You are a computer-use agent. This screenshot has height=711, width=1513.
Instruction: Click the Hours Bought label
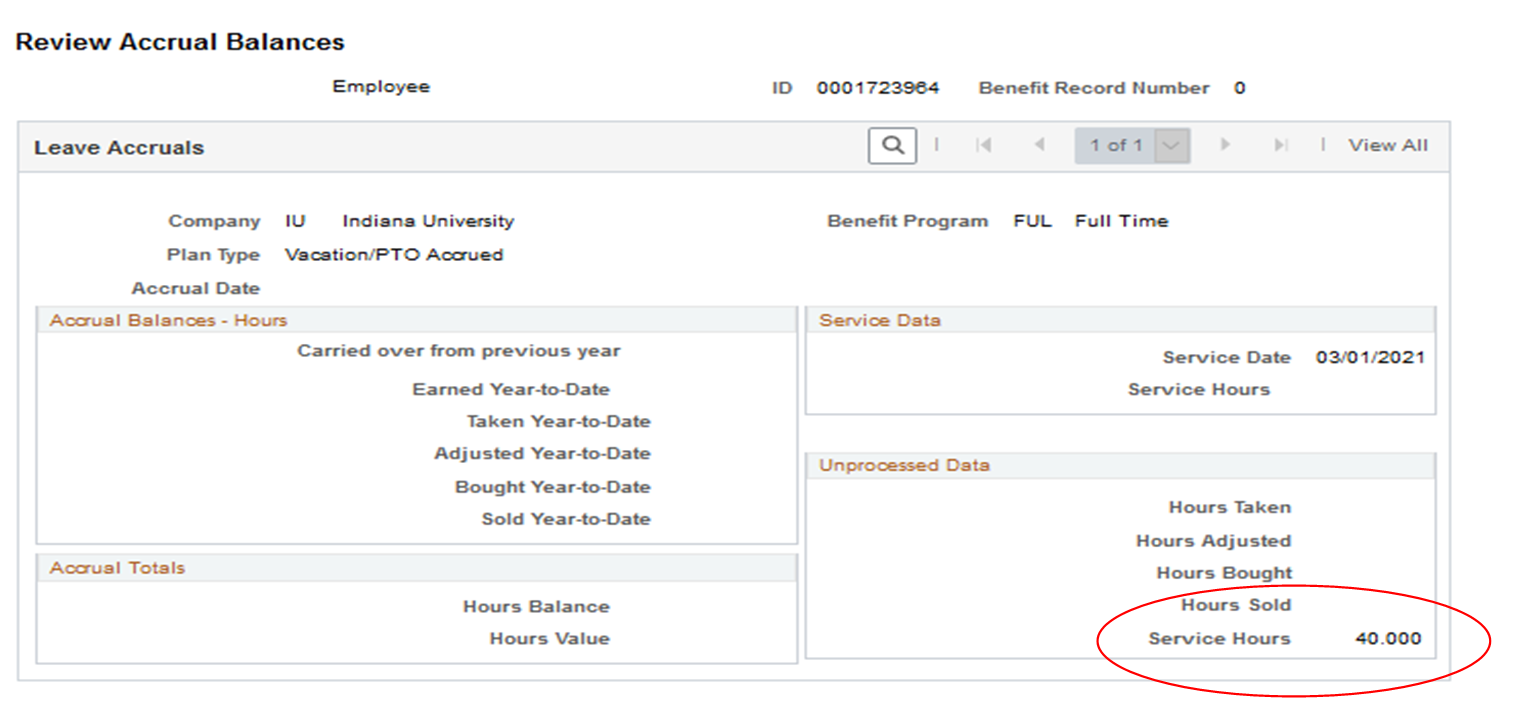point(1225,574)
